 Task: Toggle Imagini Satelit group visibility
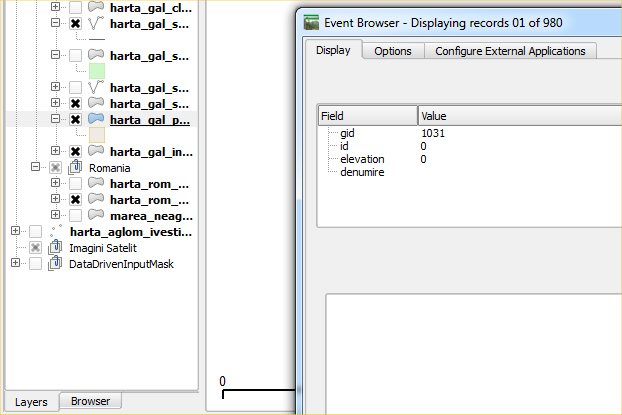coord(35,248)
